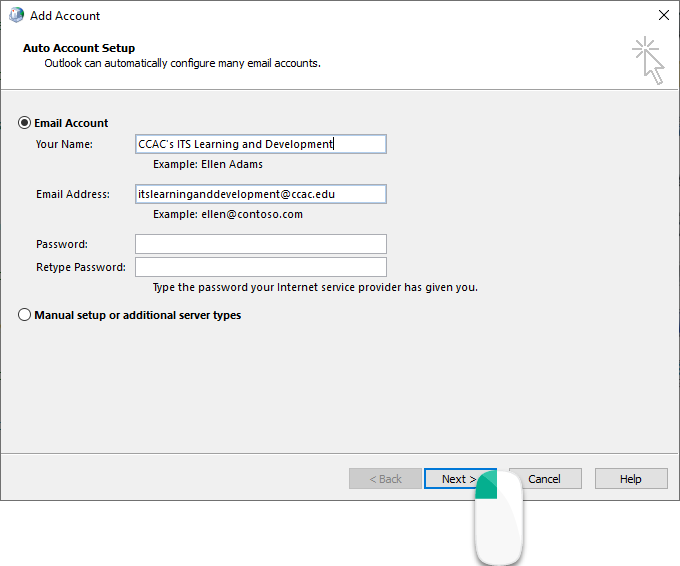This screenshot has width=680, height=566.
Task: Click the 'Password:' label
Action: (62, 244)
